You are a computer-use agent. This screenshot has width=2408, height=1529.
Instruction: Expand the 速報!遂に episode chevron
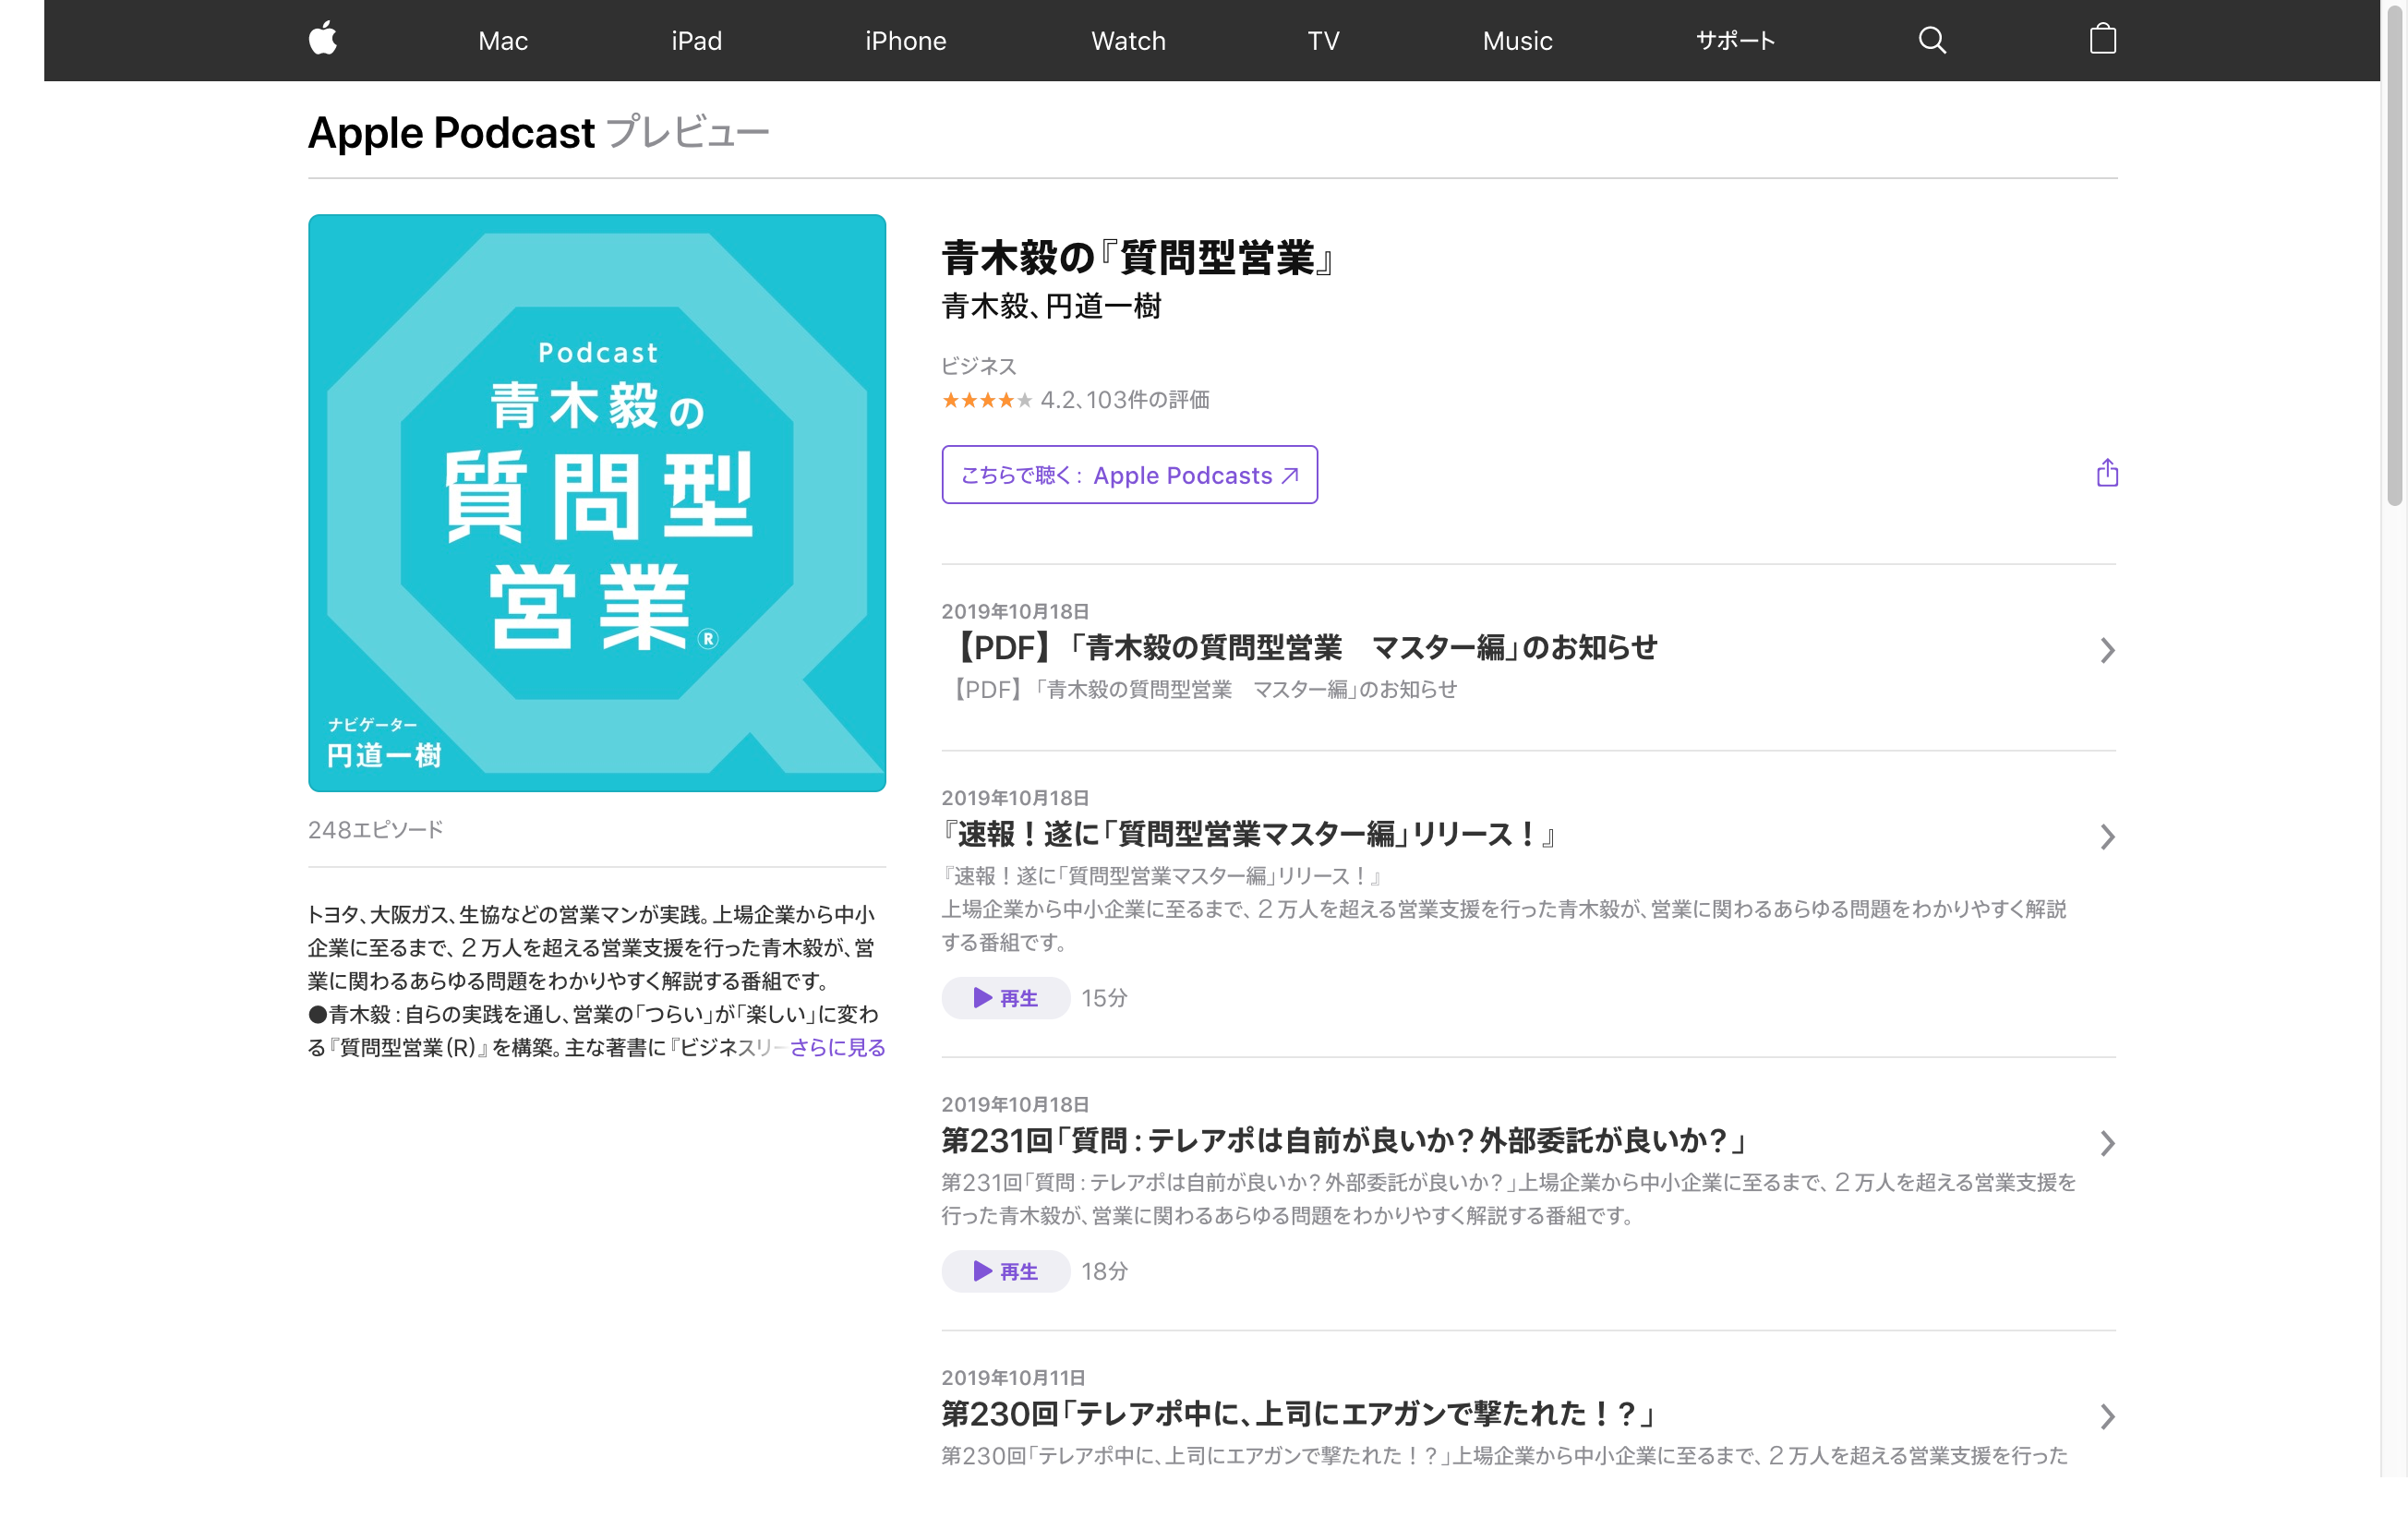click(2107, 837)
